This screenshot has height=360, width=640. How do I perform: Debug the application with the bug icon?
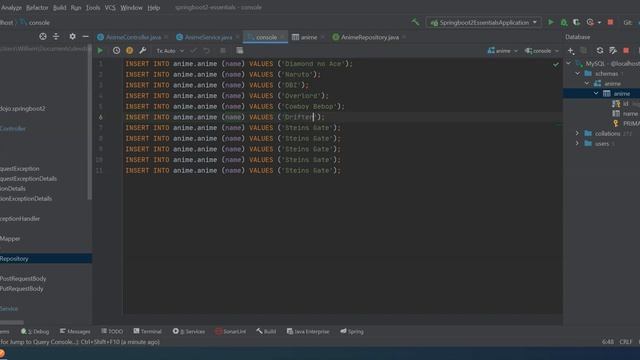[564, 22]
